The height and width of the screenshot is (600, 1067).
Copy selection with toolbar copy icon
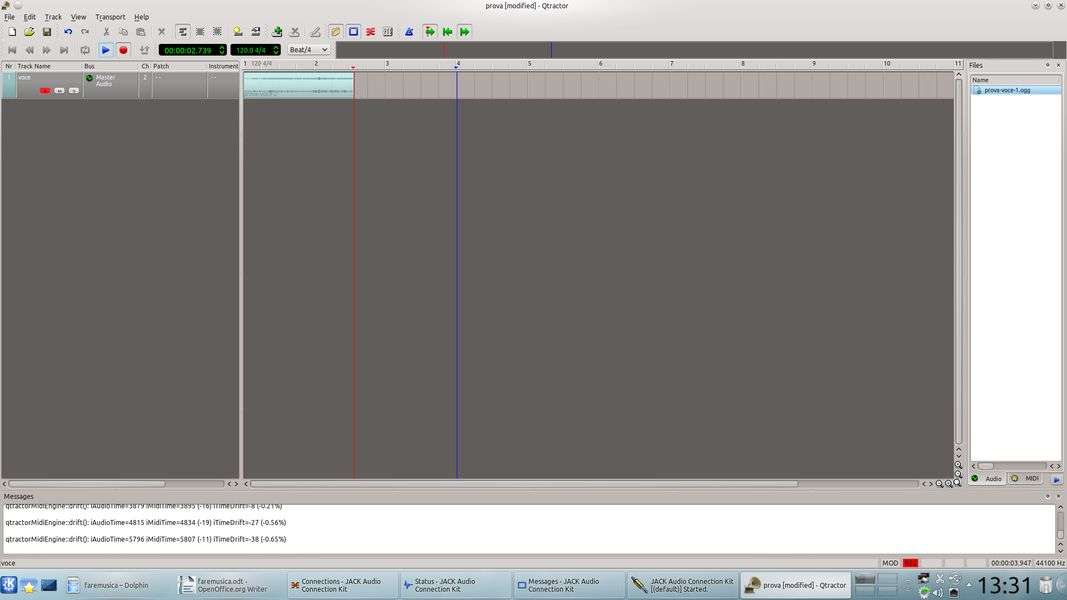click(x=123, y=31)
